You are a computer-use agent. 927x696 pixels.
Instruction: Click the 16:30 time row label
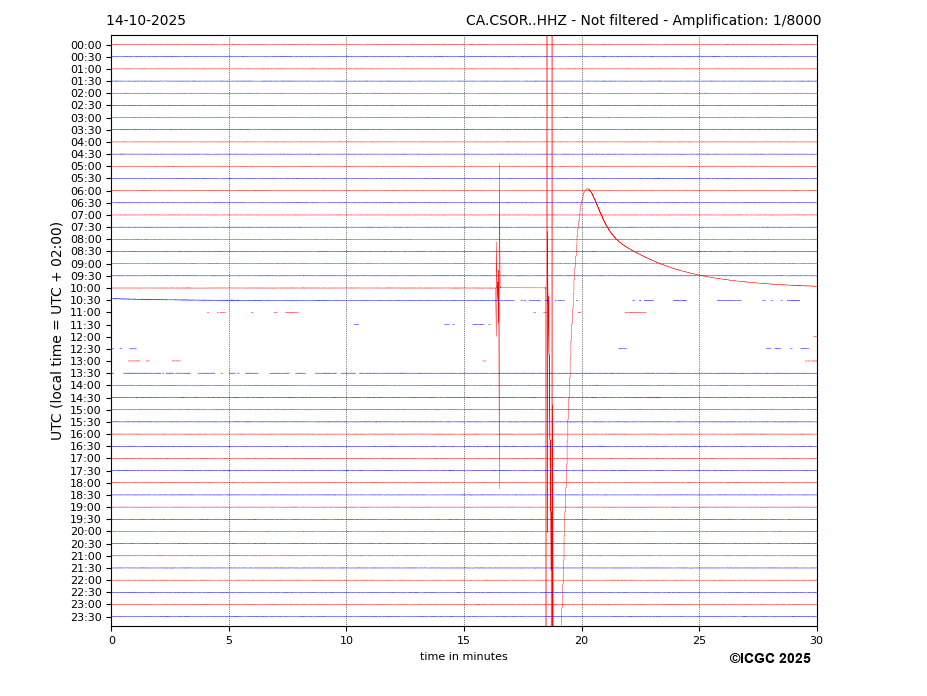(x=86, y=447)
